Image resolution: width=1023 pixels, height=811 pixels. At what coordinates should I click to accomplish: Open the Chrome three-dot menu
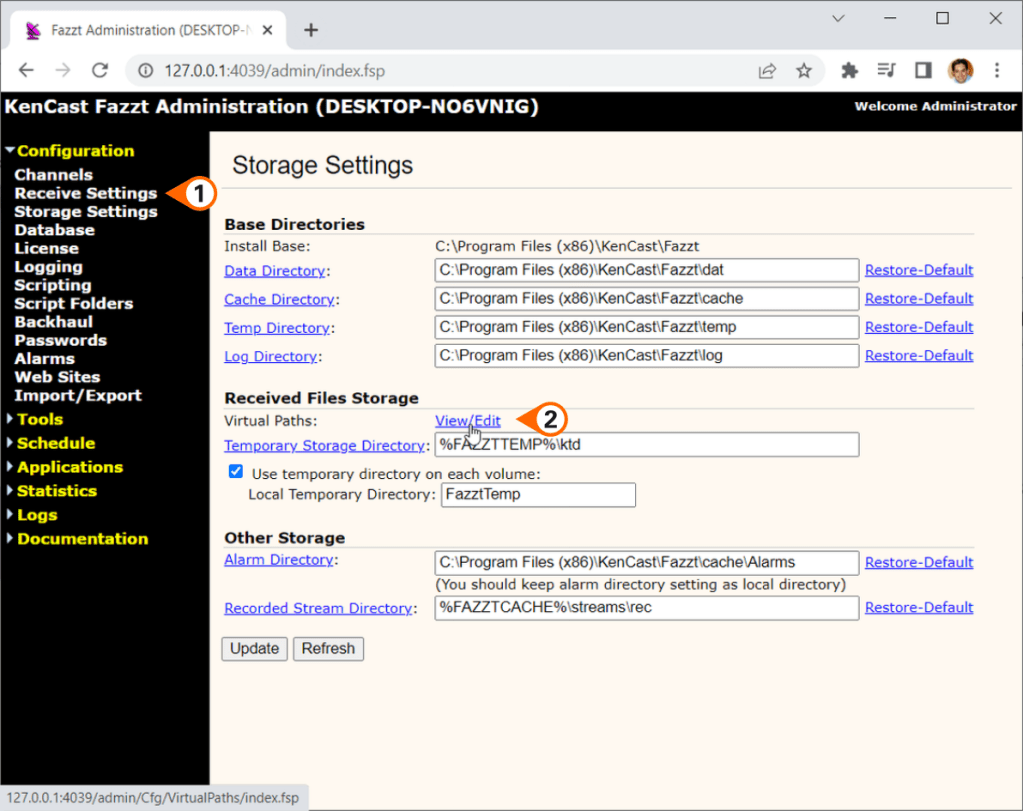click(x=997, y=70)
